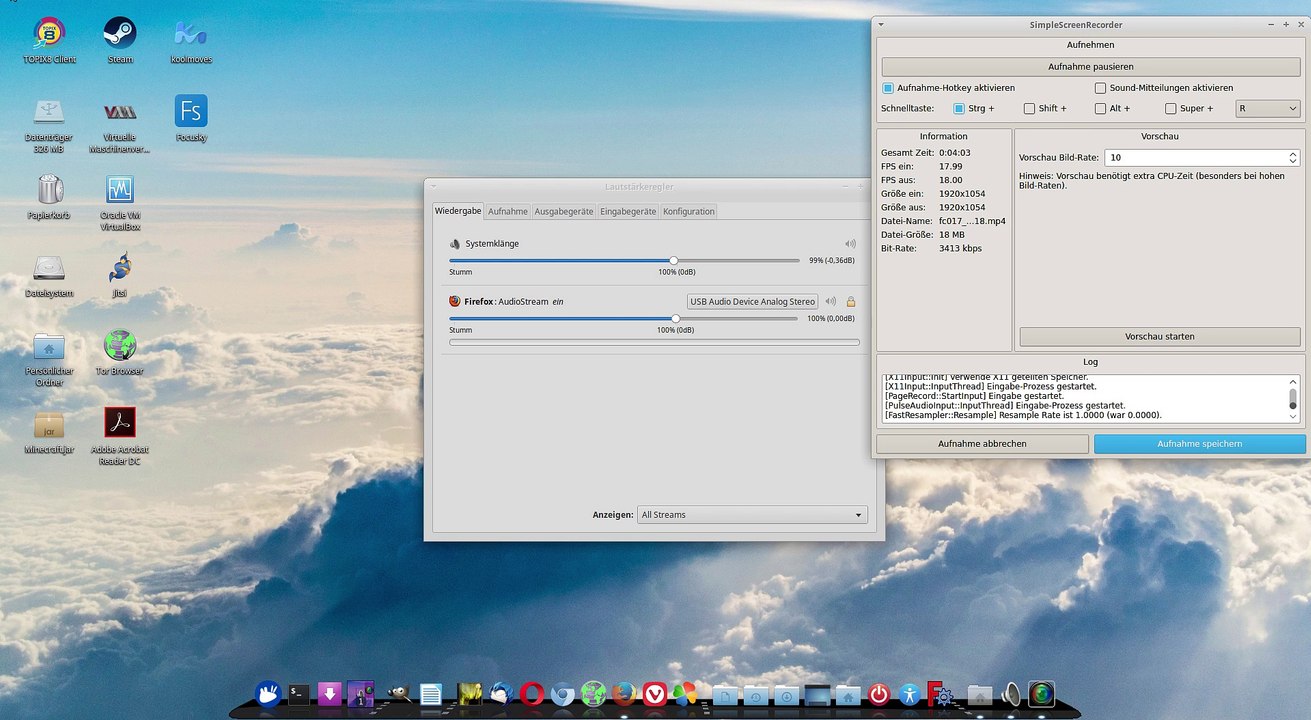Open Virtuelle Maschinenverwaltung desktop icon
This screenshot has height=720, width=1311.
[x=120, y=111]
